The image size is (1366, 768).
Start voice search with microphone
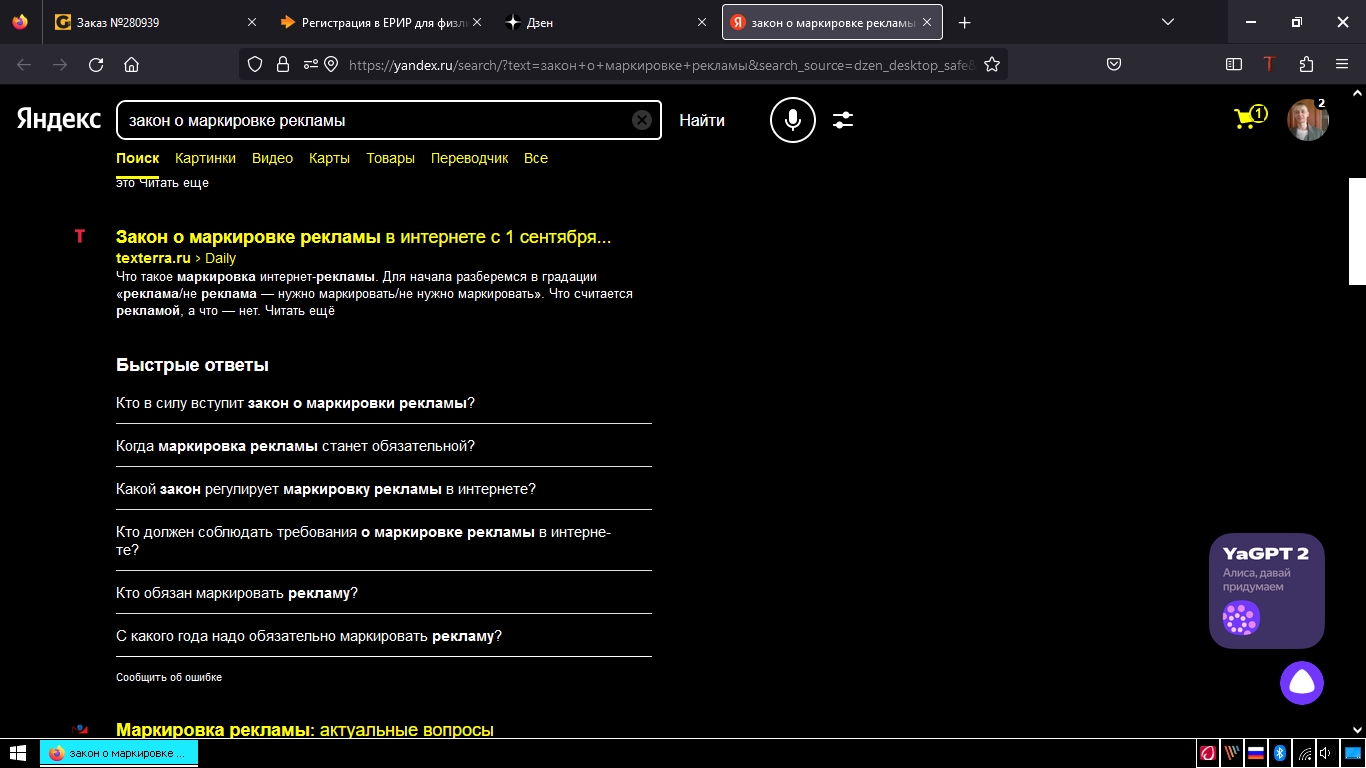[x=793, y=120]
